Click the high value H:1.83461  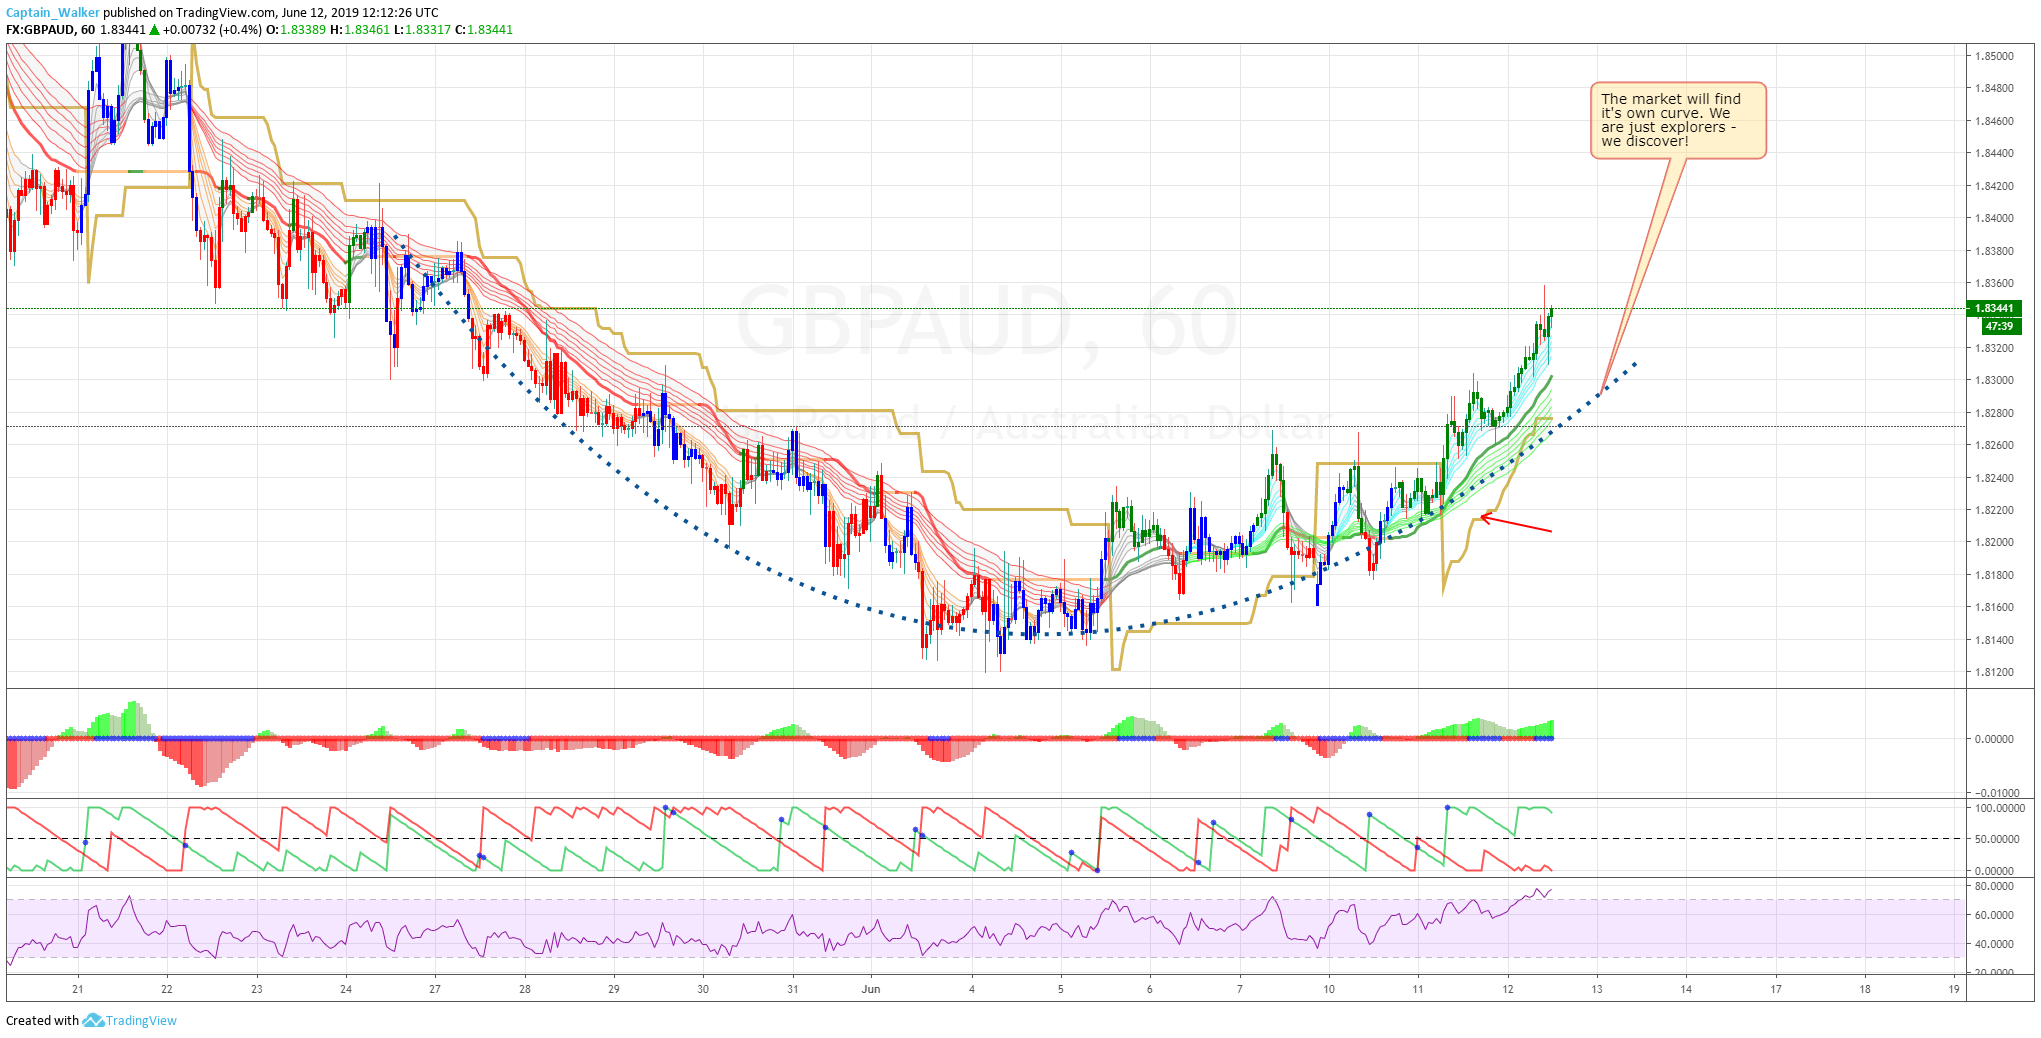(360, 30)
